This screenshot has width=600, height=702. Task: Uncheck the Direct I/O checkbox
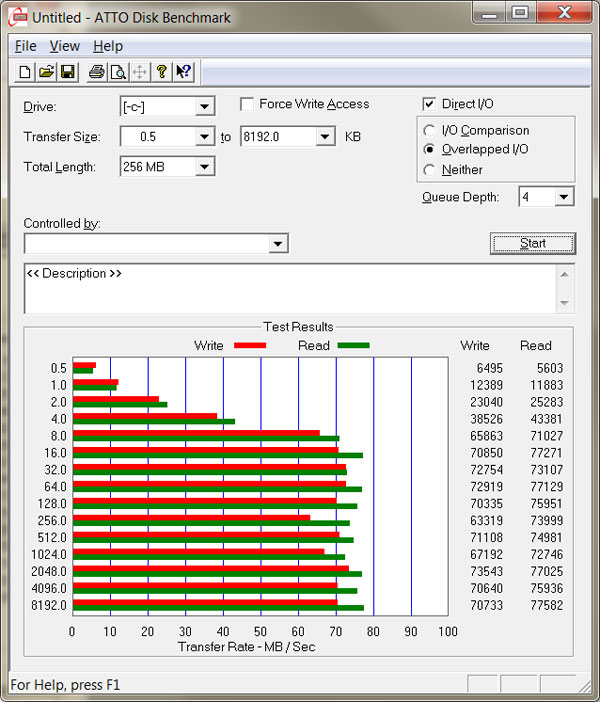click(x=429, y=104)
